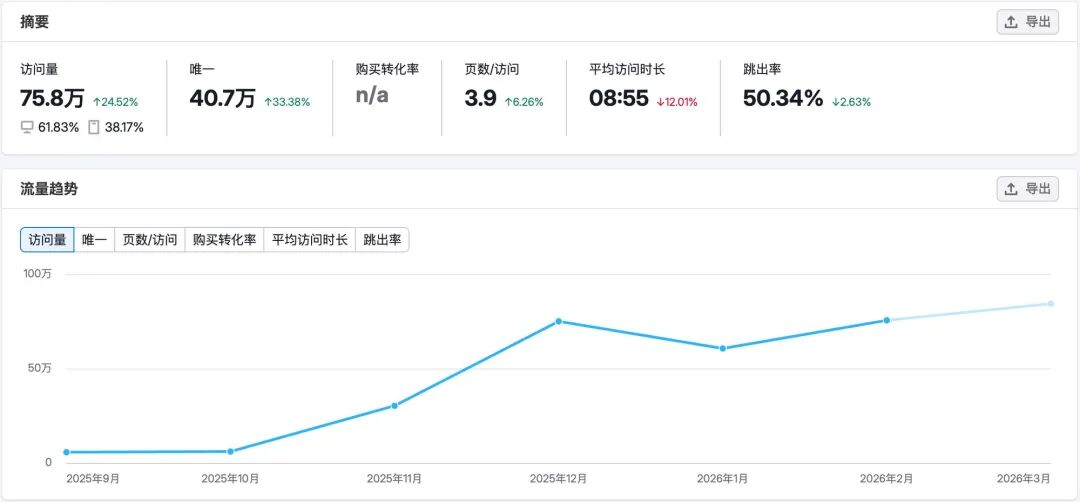
Task: Click the red down arrow at 12.01%
Action: (x=660, y=102)
